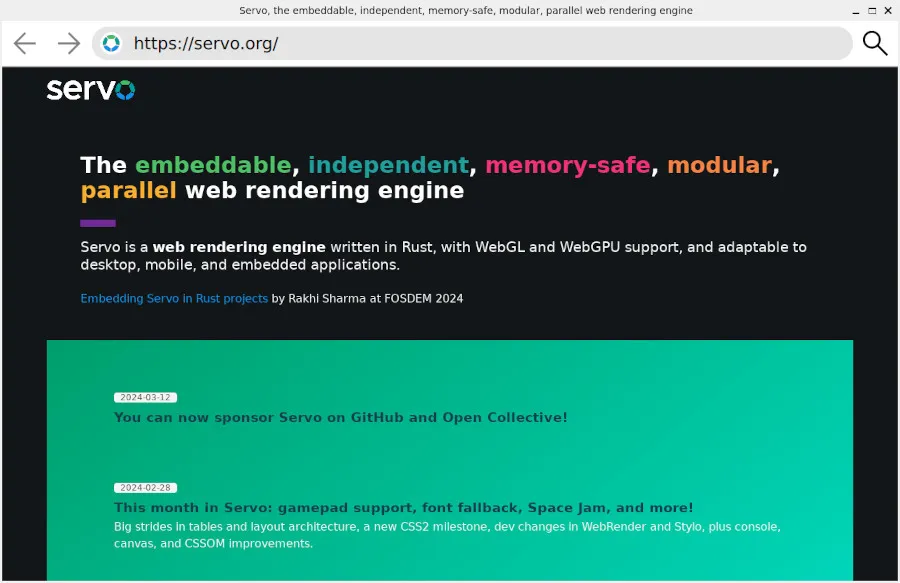Click the 2024-03-12 date badge

tap(145, 397)
